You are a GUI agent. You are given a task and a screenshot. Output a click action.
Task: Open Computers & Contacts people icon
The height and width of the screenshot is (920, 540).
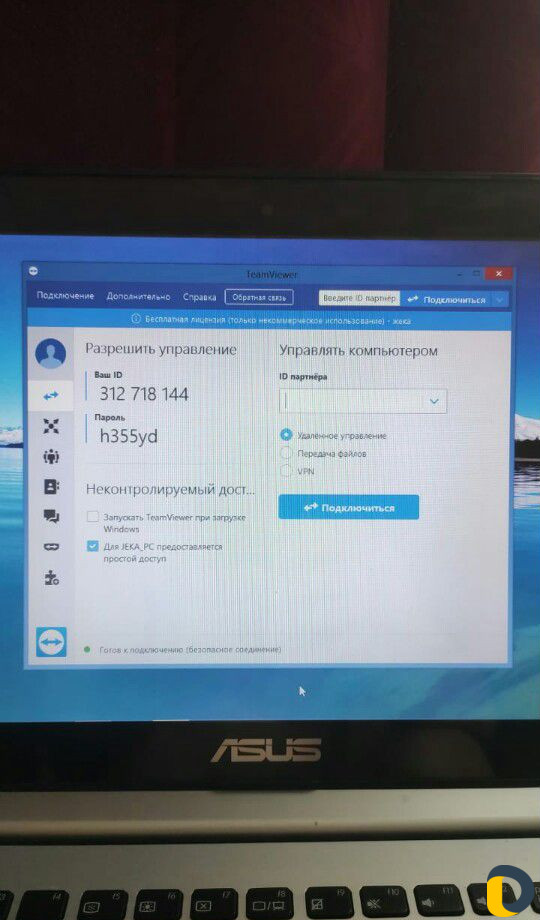point(51,456)
